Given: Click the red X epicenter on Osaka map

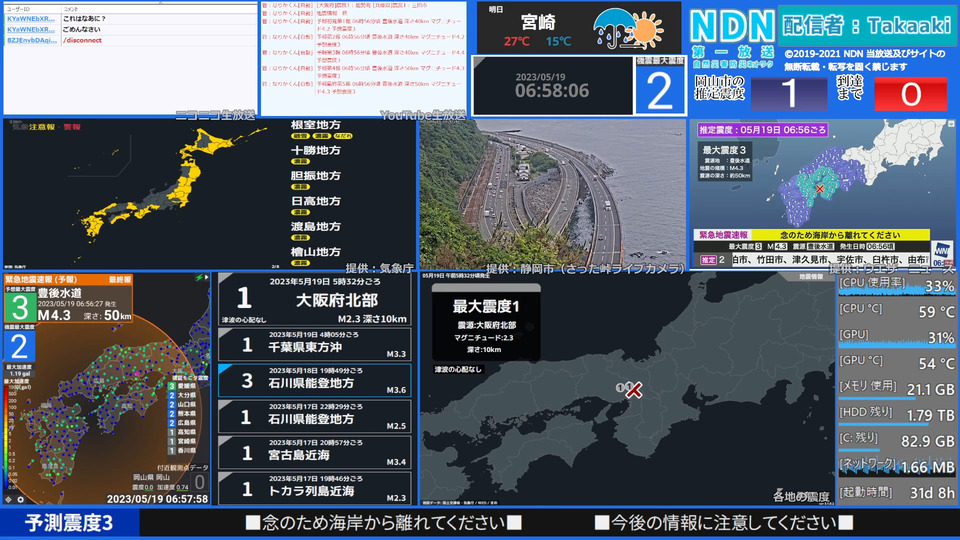Looking at the screenshot, I should tap(634, 389).
